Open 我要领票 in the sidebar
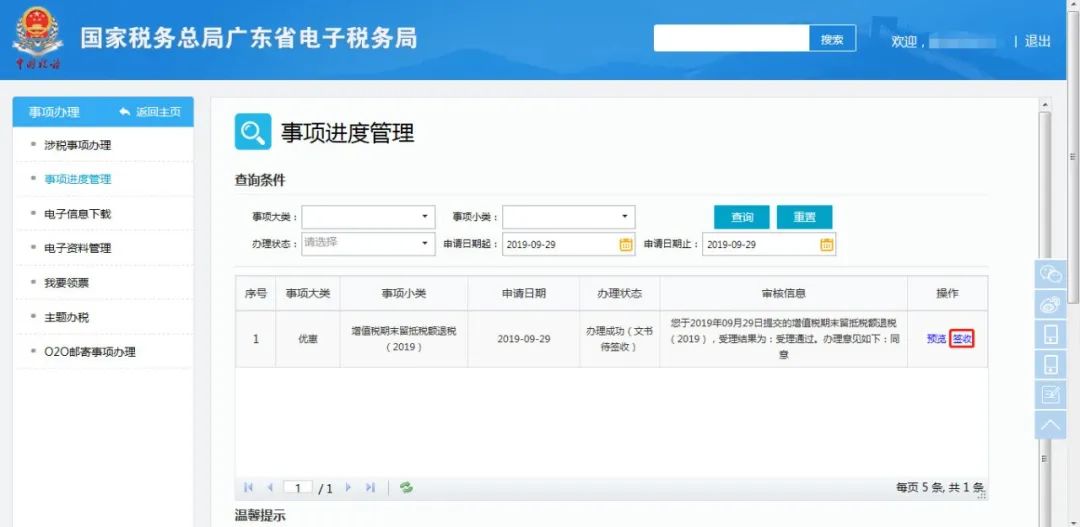The image size is (1080, 527). tap(66, 283)
